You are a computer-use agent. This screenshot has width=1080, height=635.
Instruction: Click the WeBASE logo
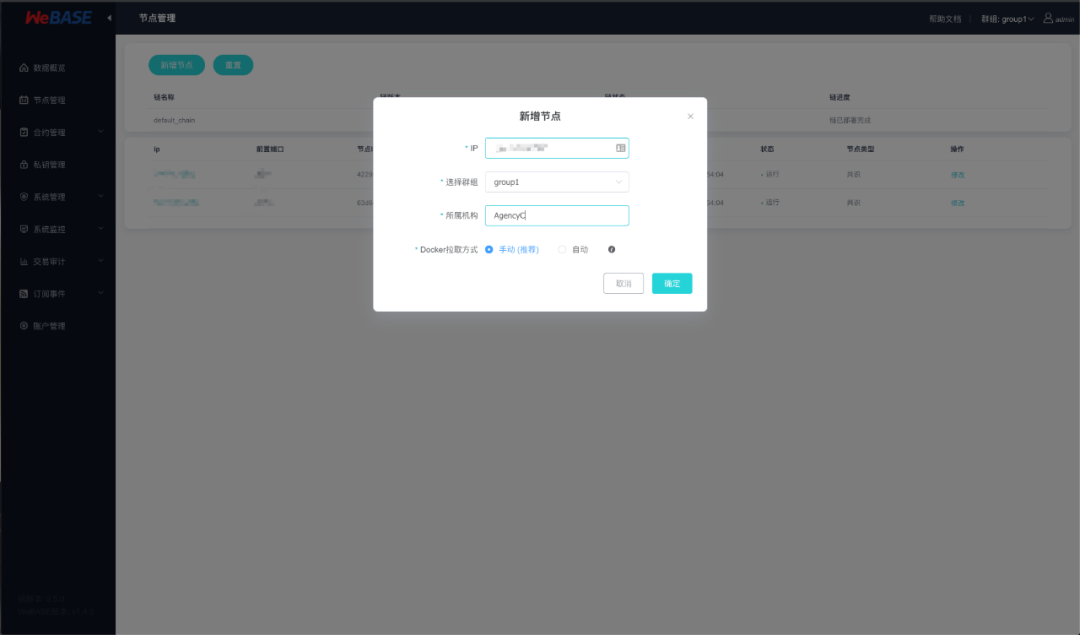pos(58,18)
